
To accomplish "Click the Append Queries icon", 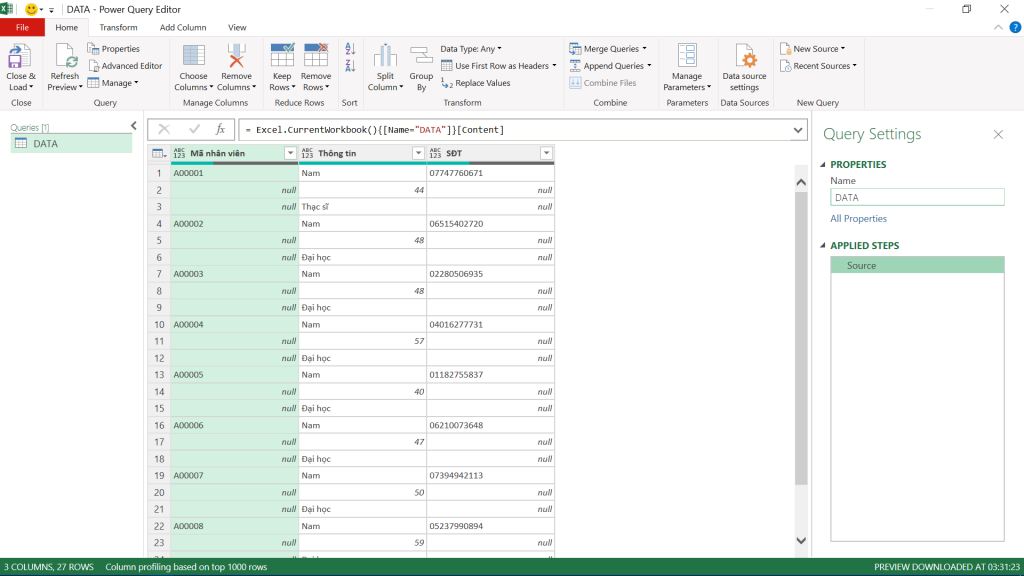I will [x=575, y=66].
